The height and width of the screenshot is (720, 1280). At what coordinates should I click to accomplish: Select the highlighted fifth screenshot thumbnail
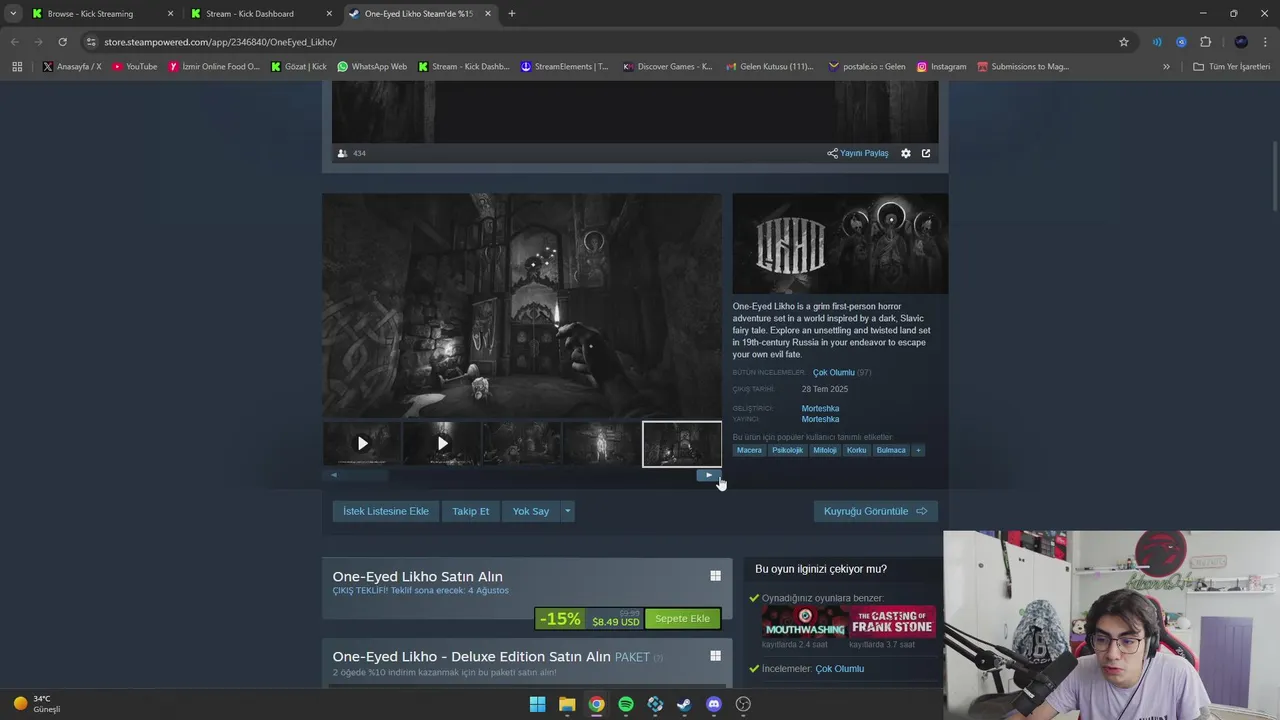pos(682,444)
